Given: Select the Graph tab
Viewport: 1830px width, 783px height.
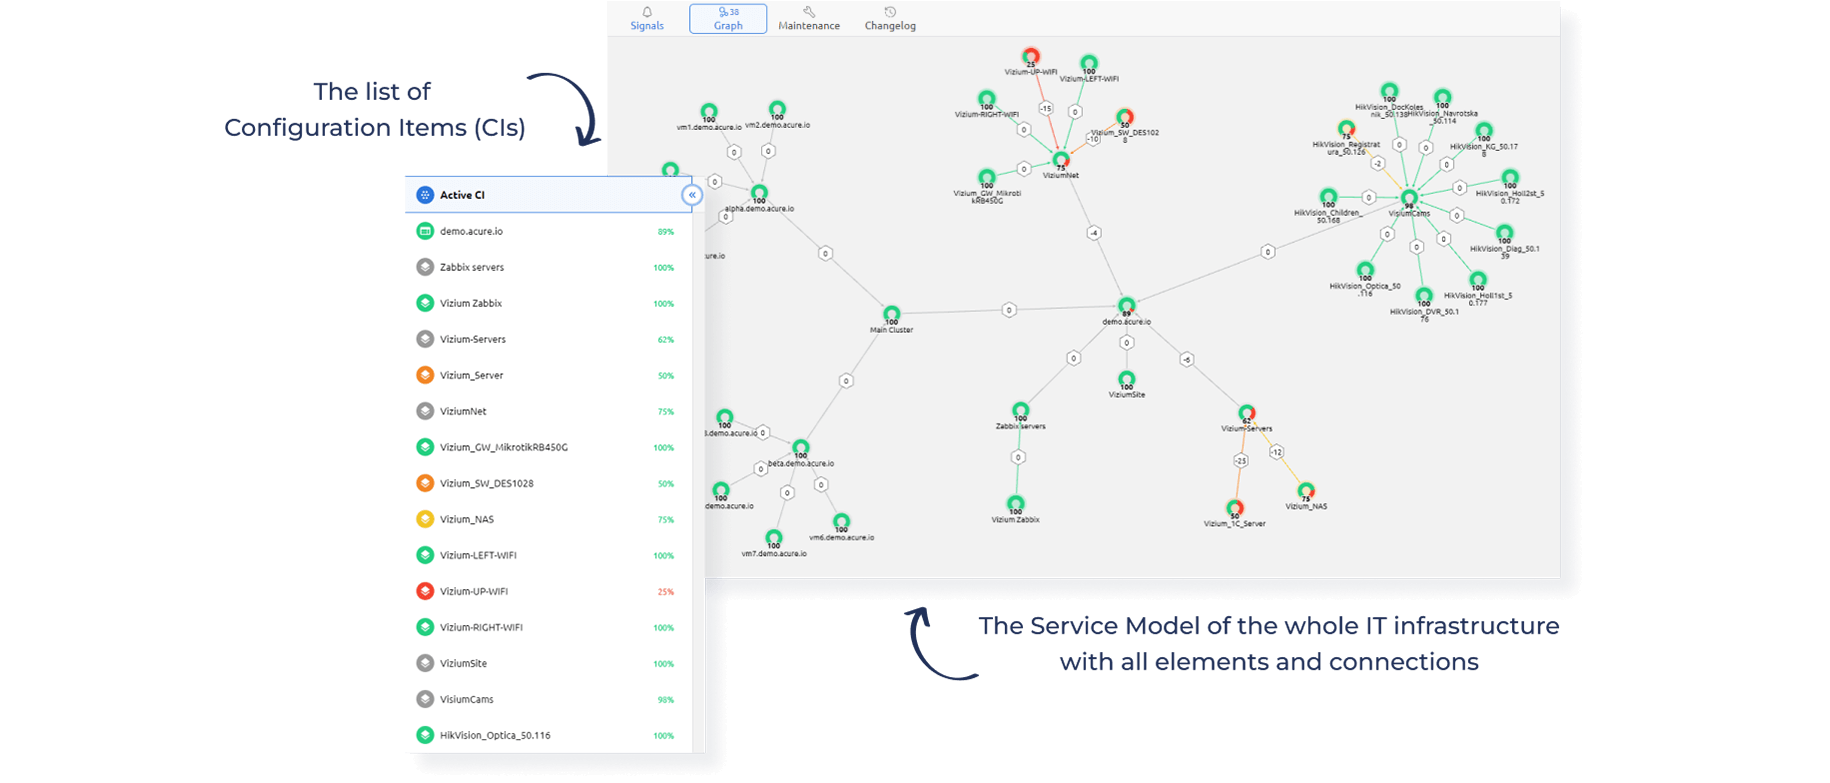Looking at the screenshot, I should pyautogui.click(x=728, y=19).
